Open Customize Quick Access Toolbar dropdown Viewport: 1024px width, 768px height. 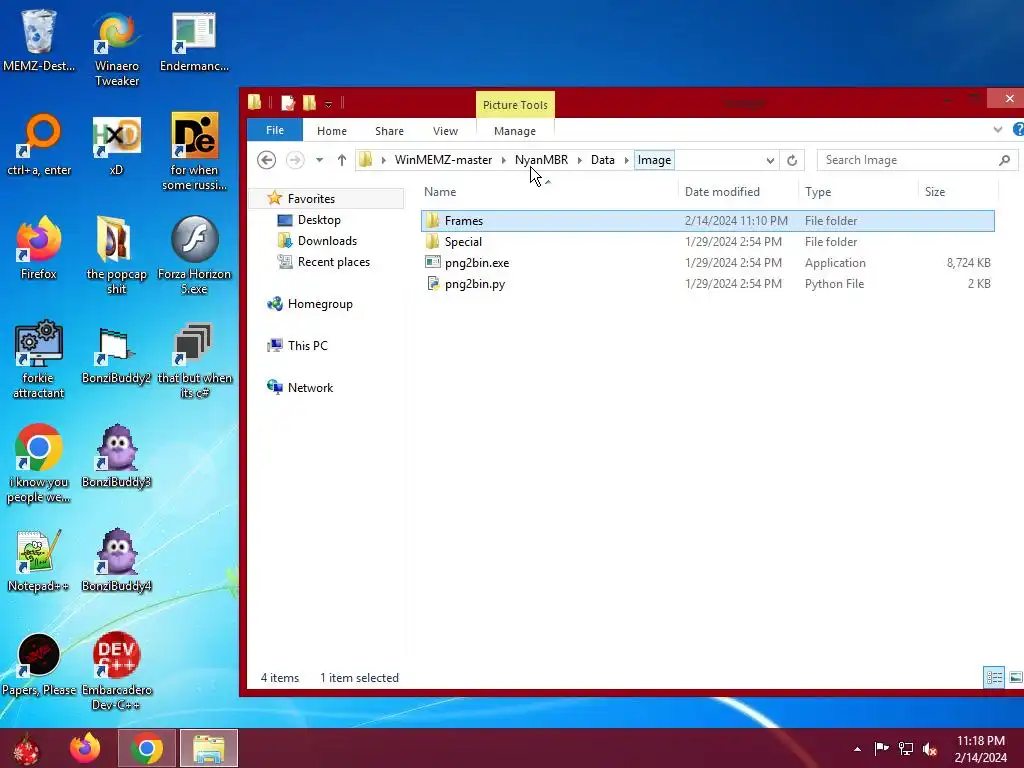[328, 104]
